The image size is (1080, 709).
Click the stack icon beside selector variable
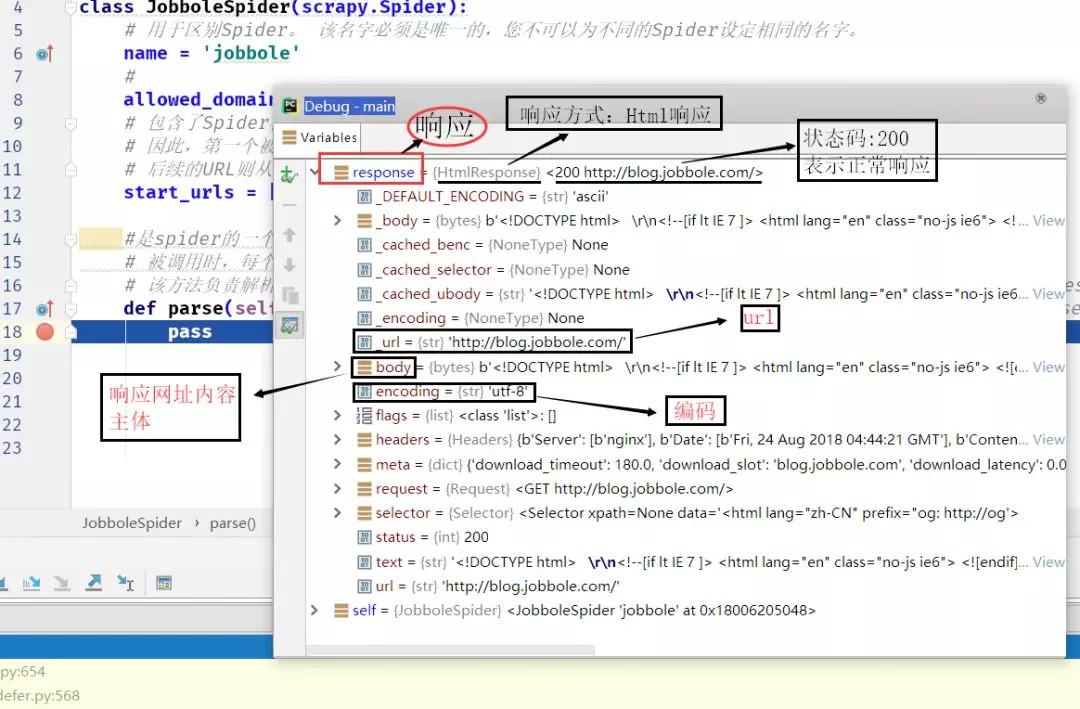pos(364,513)
